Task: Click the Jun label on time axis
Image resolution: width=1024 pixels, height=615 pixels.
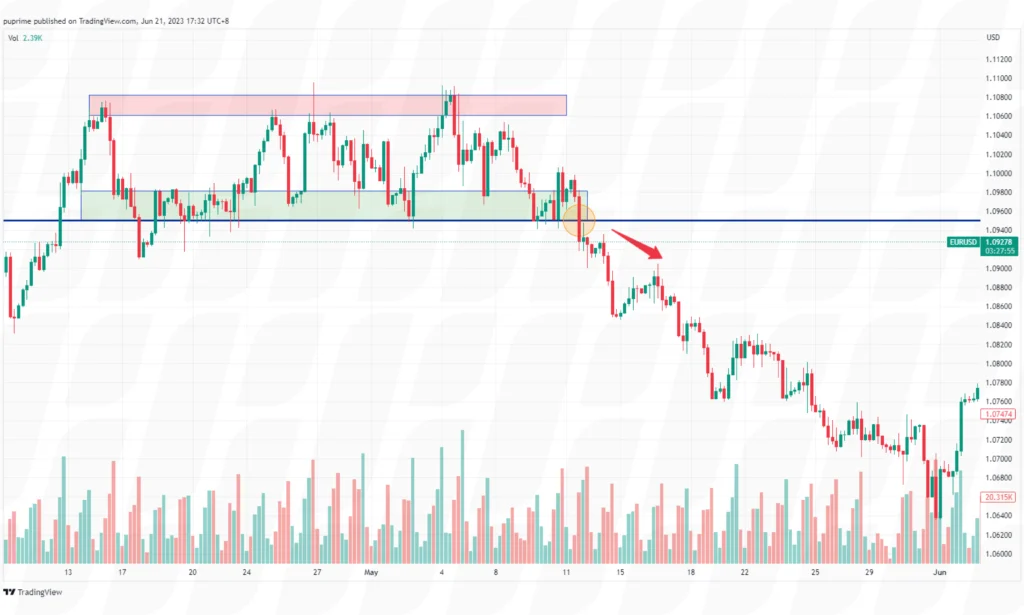Action: click(938, 573)
